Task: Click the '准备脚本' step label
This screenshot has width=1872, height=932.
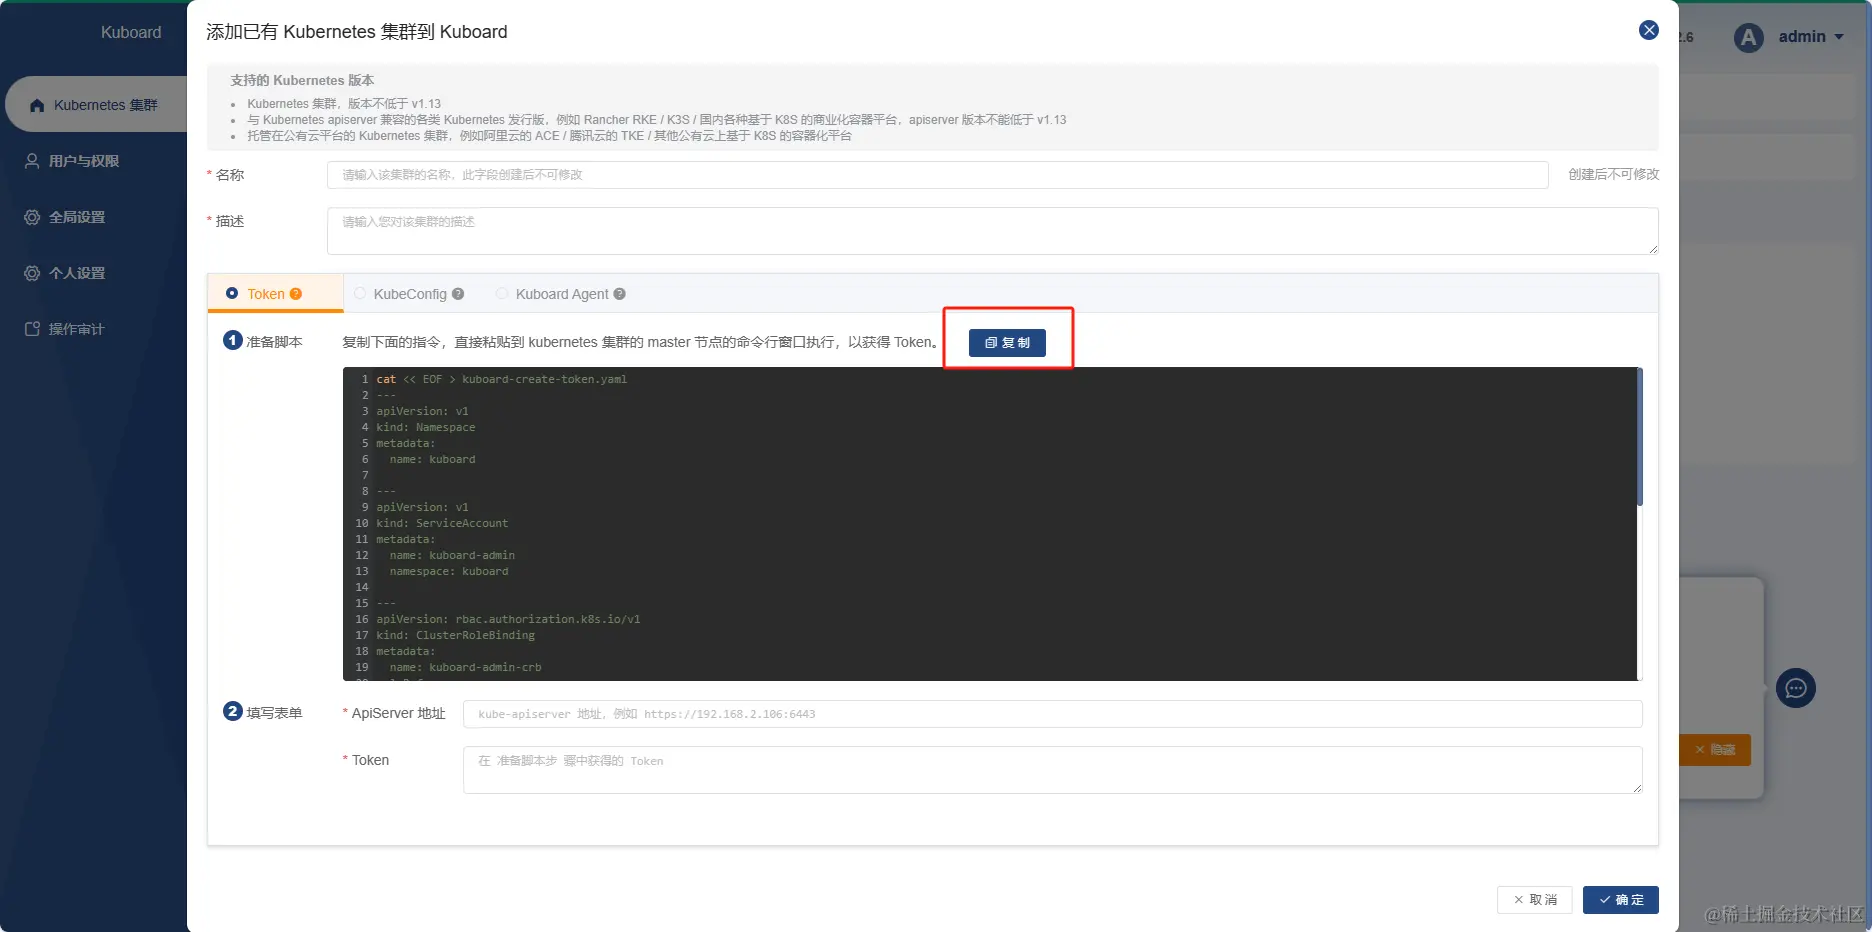Action: (274, 342)
